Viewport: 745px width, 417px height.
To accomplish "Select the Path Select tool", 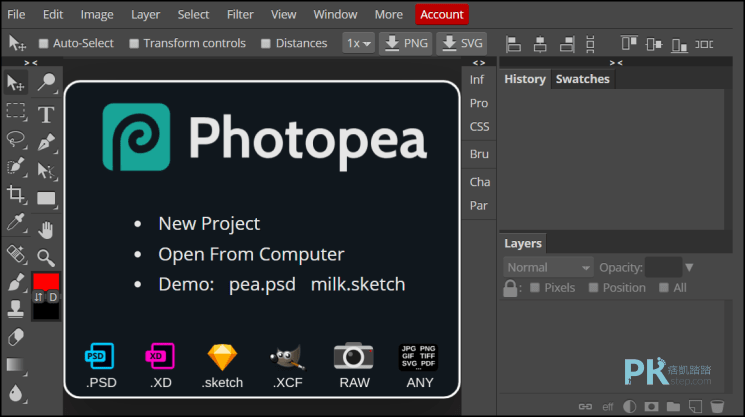I will pyautogui.click(x=46, y=171).
